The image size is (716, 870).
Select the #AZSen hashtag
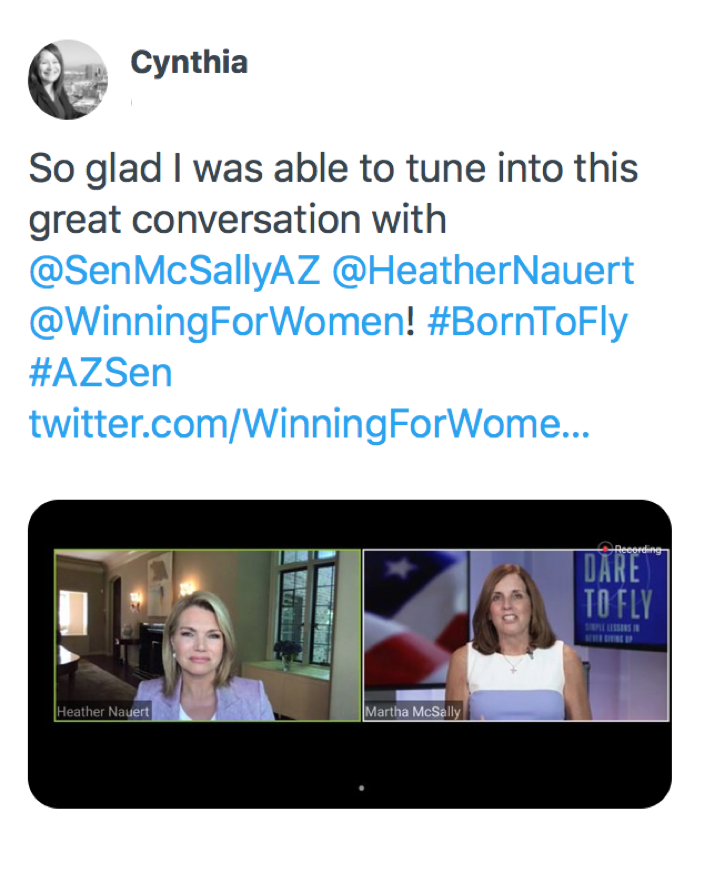[100, 373]
